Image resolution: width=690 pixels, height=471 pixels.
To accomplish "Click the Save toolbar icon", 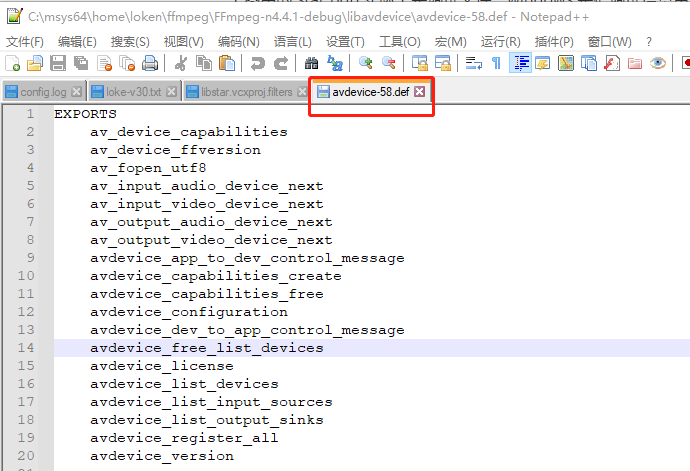I will coord(58,63).
